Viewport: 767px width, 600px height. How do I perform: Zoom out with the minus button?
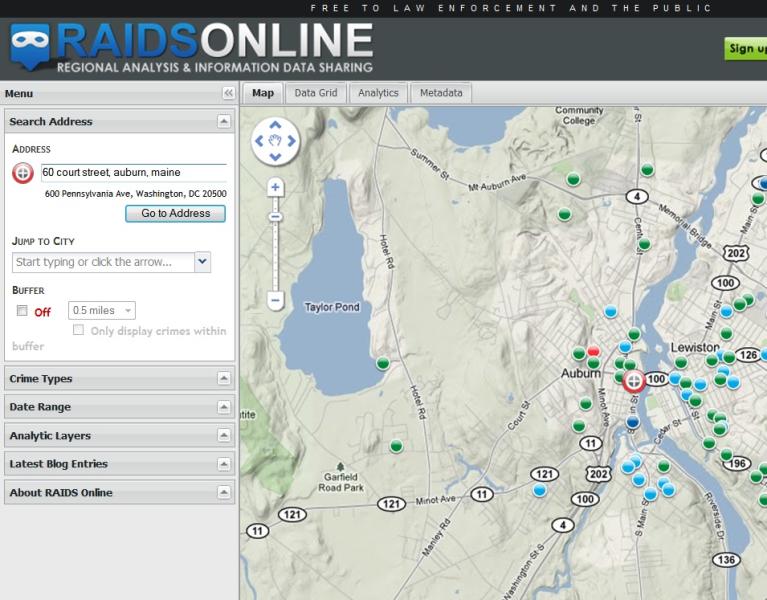point(275,300)
